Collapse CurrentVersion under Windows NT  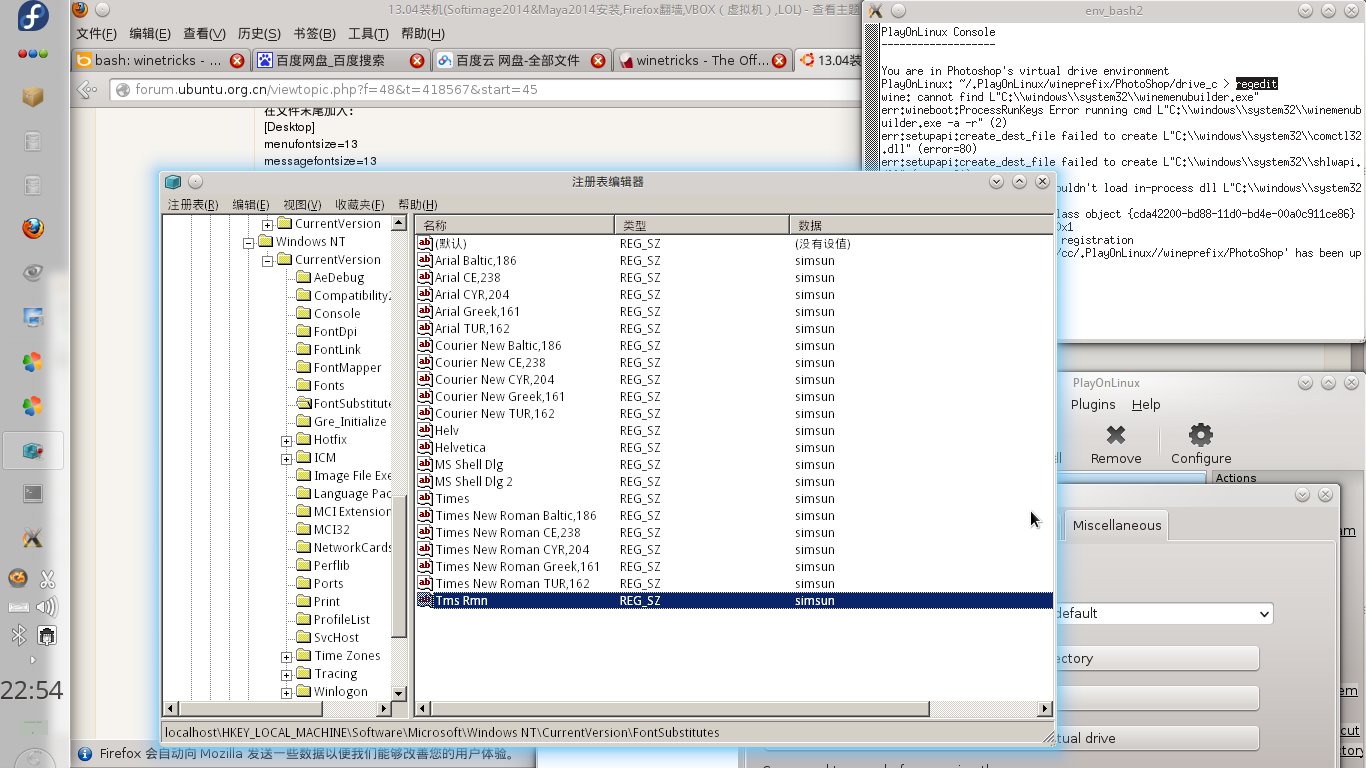268,259
